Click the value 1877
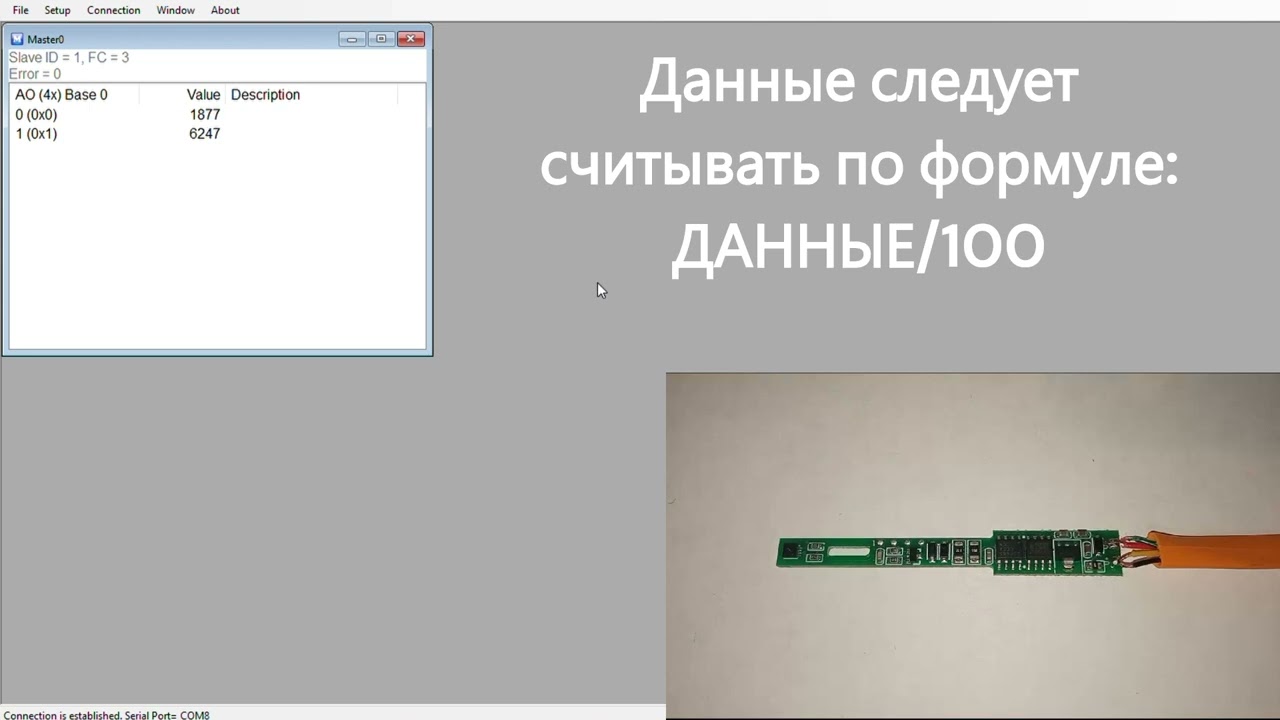This screenshot has width=1280, height=720. [205, 115]
